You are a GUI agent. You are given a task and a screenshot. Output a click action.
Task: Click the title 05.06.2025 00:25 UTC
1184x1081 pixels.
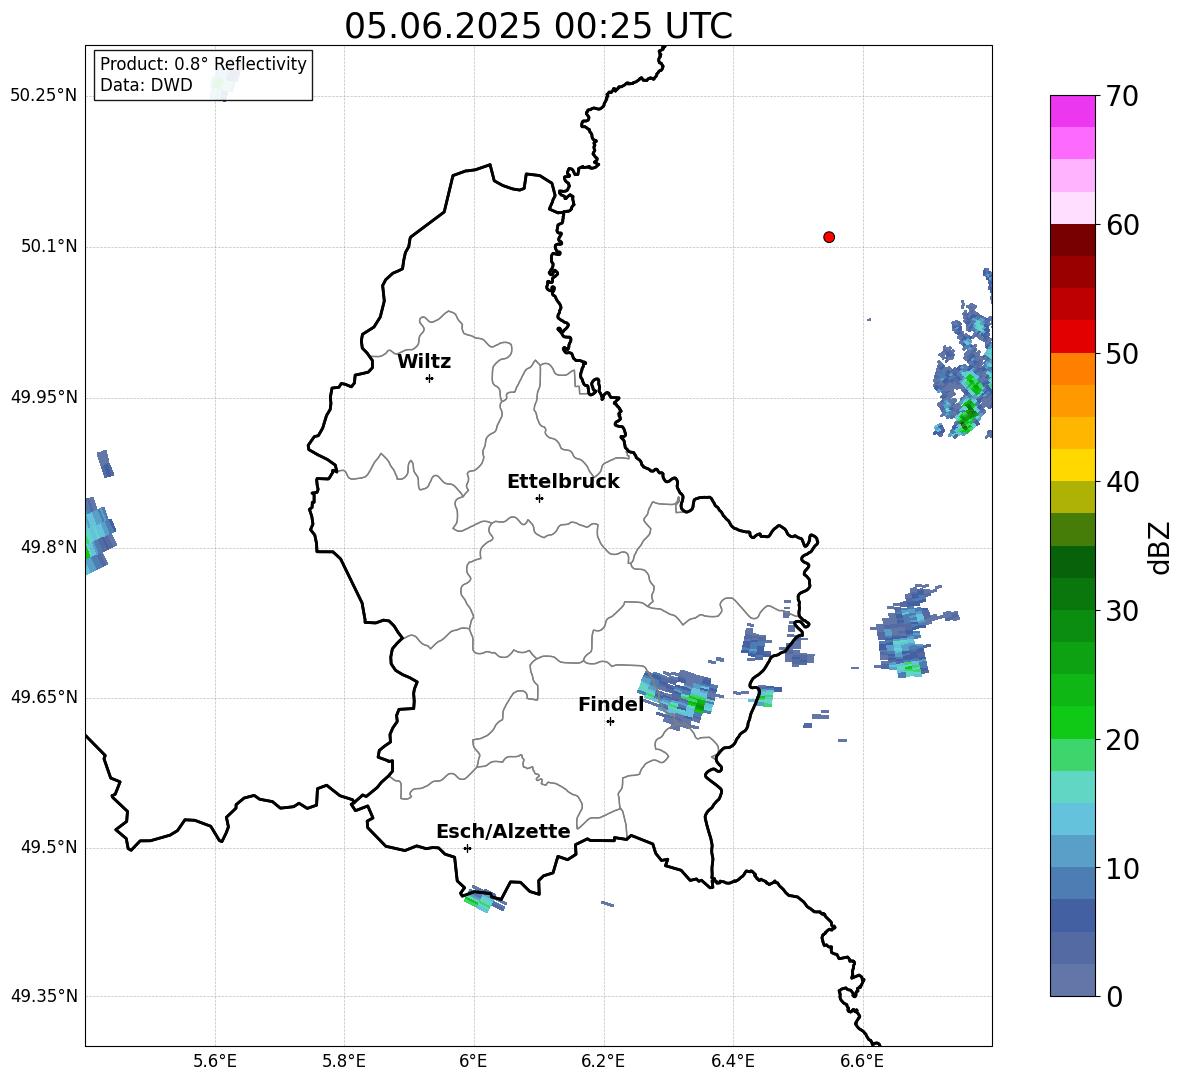(x=538, y=26)
